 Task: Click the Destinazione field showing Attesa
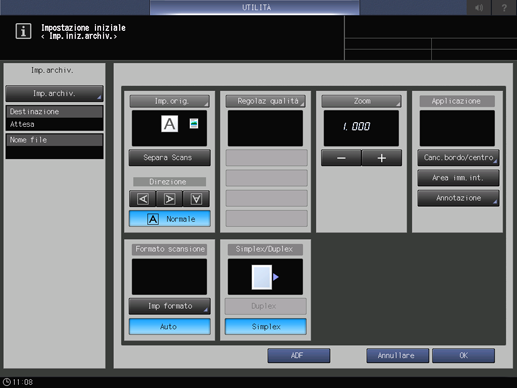coord(54,118)
